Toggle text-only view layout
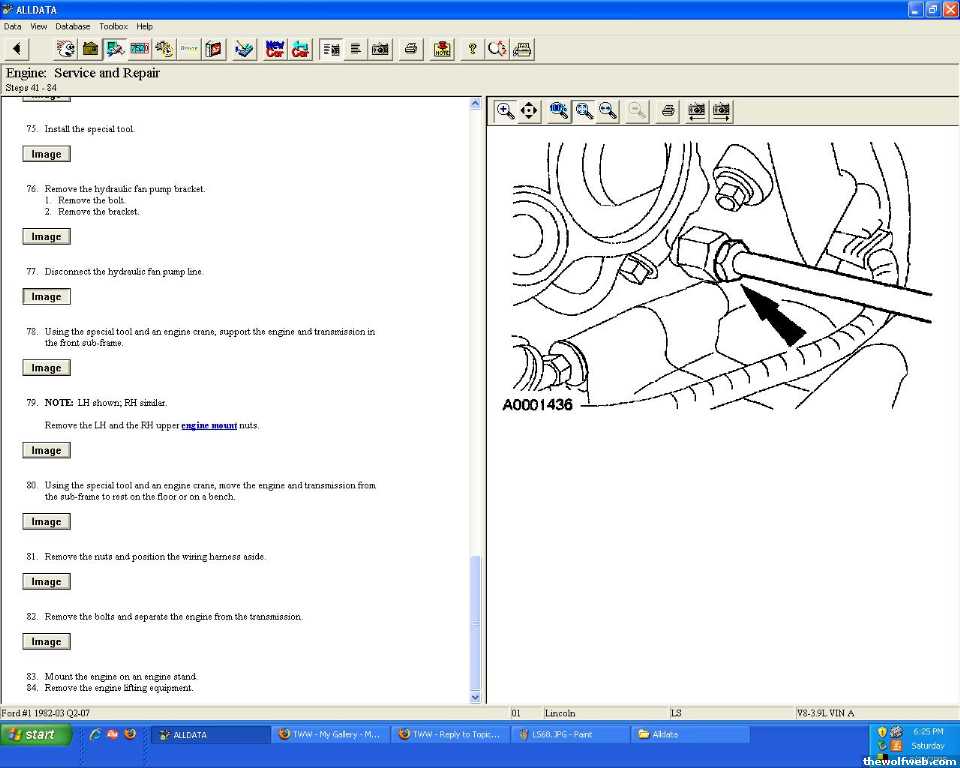960x768 pixels. coord(355,49)
